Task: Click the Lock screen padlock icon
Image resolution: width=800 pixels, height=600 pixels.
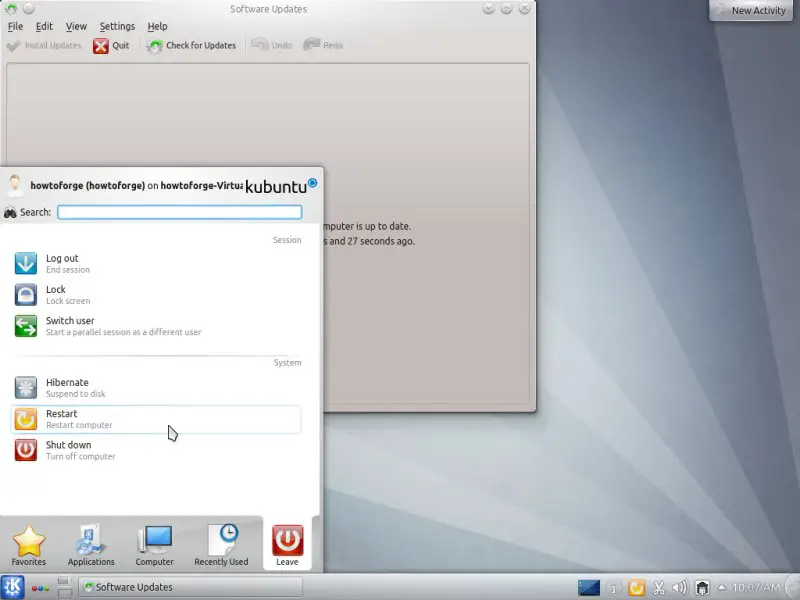Action: click(x=26, y=294)
